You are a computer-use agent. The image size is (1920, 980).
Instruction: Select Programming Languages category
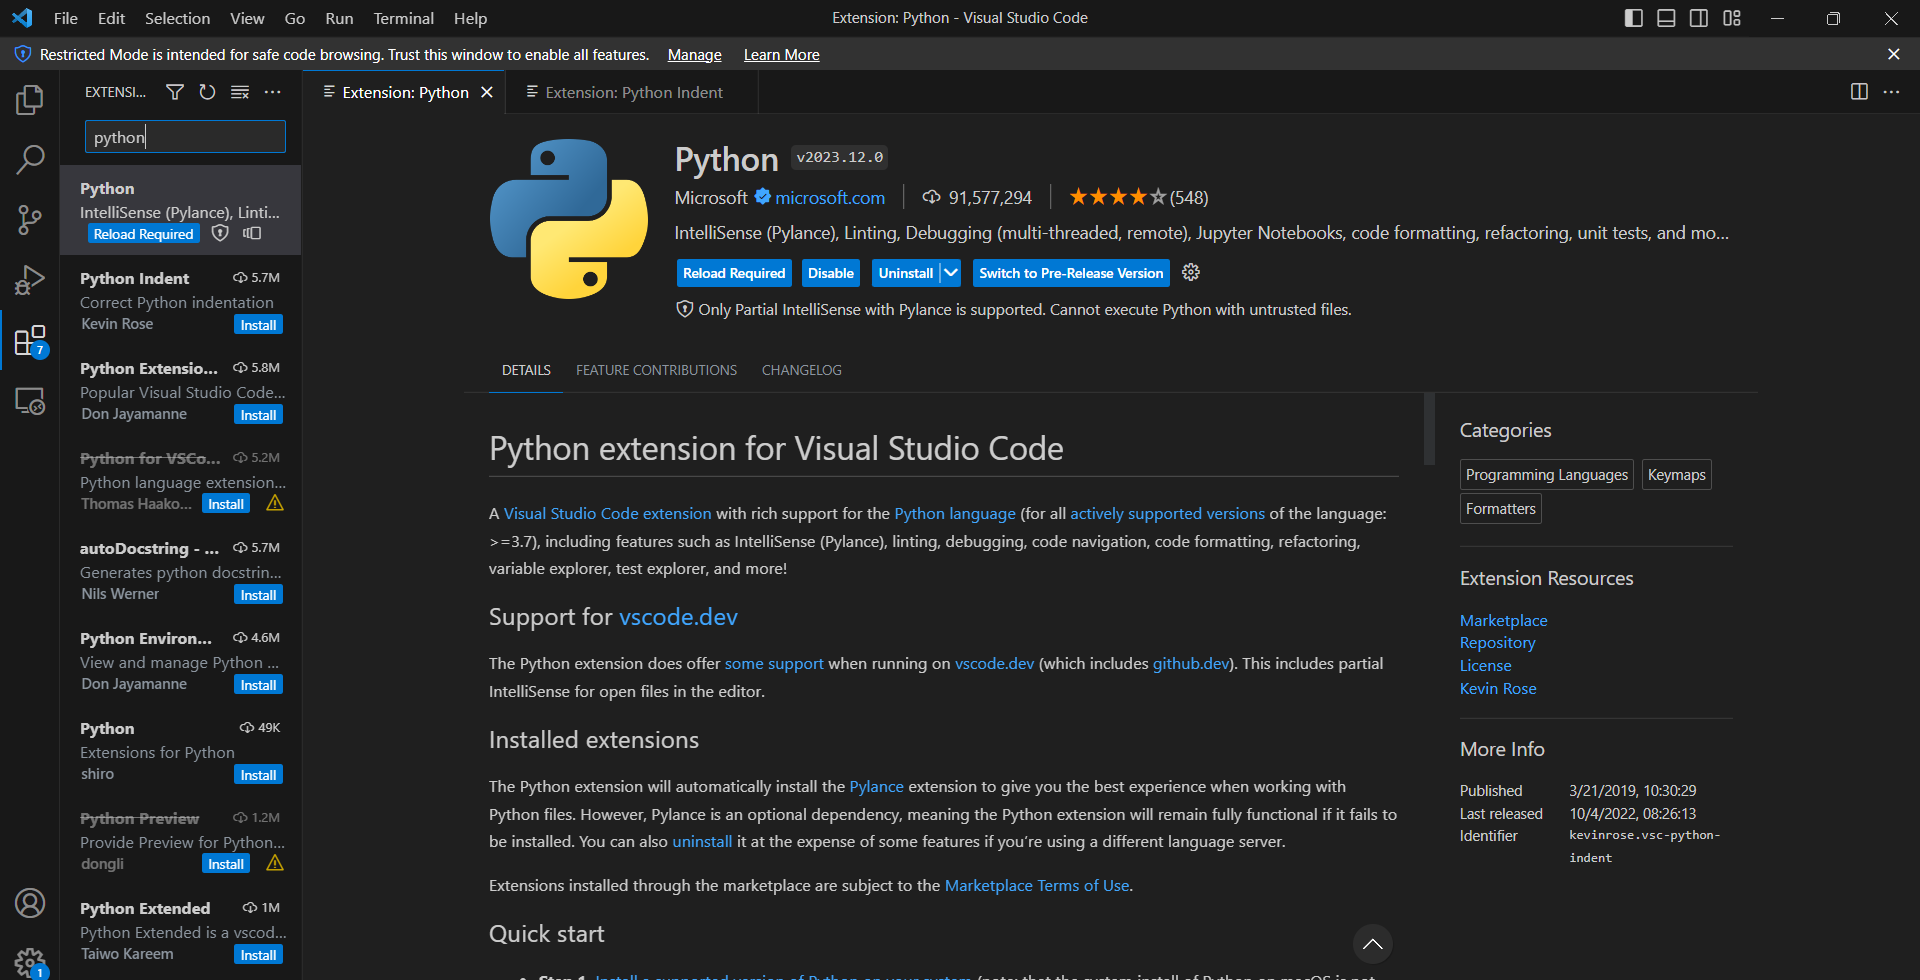click(1546, 475)
